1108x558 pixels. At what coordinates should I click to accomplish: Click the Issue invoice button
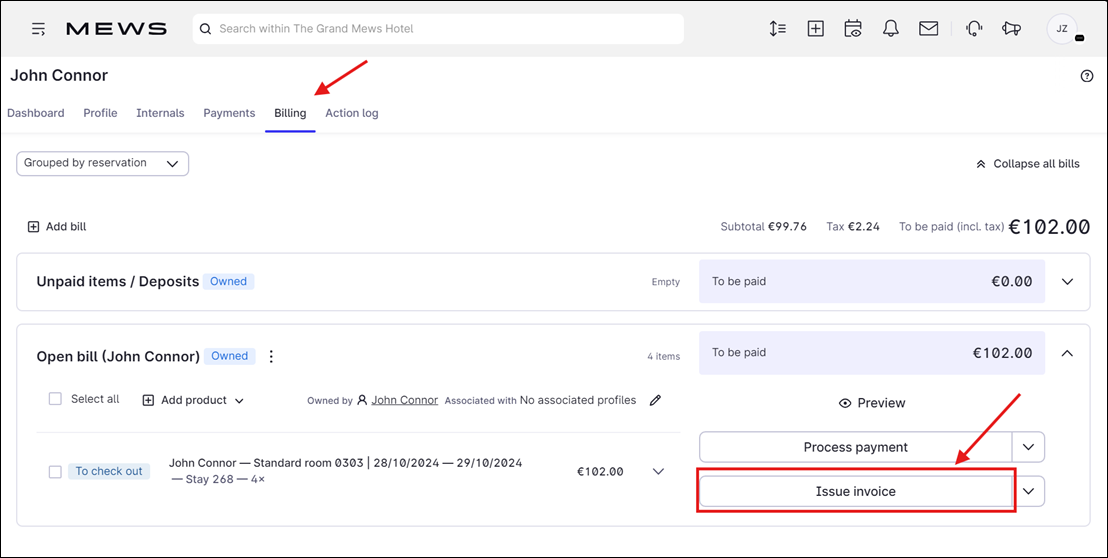pyautogui.click(x=856, y=492)
